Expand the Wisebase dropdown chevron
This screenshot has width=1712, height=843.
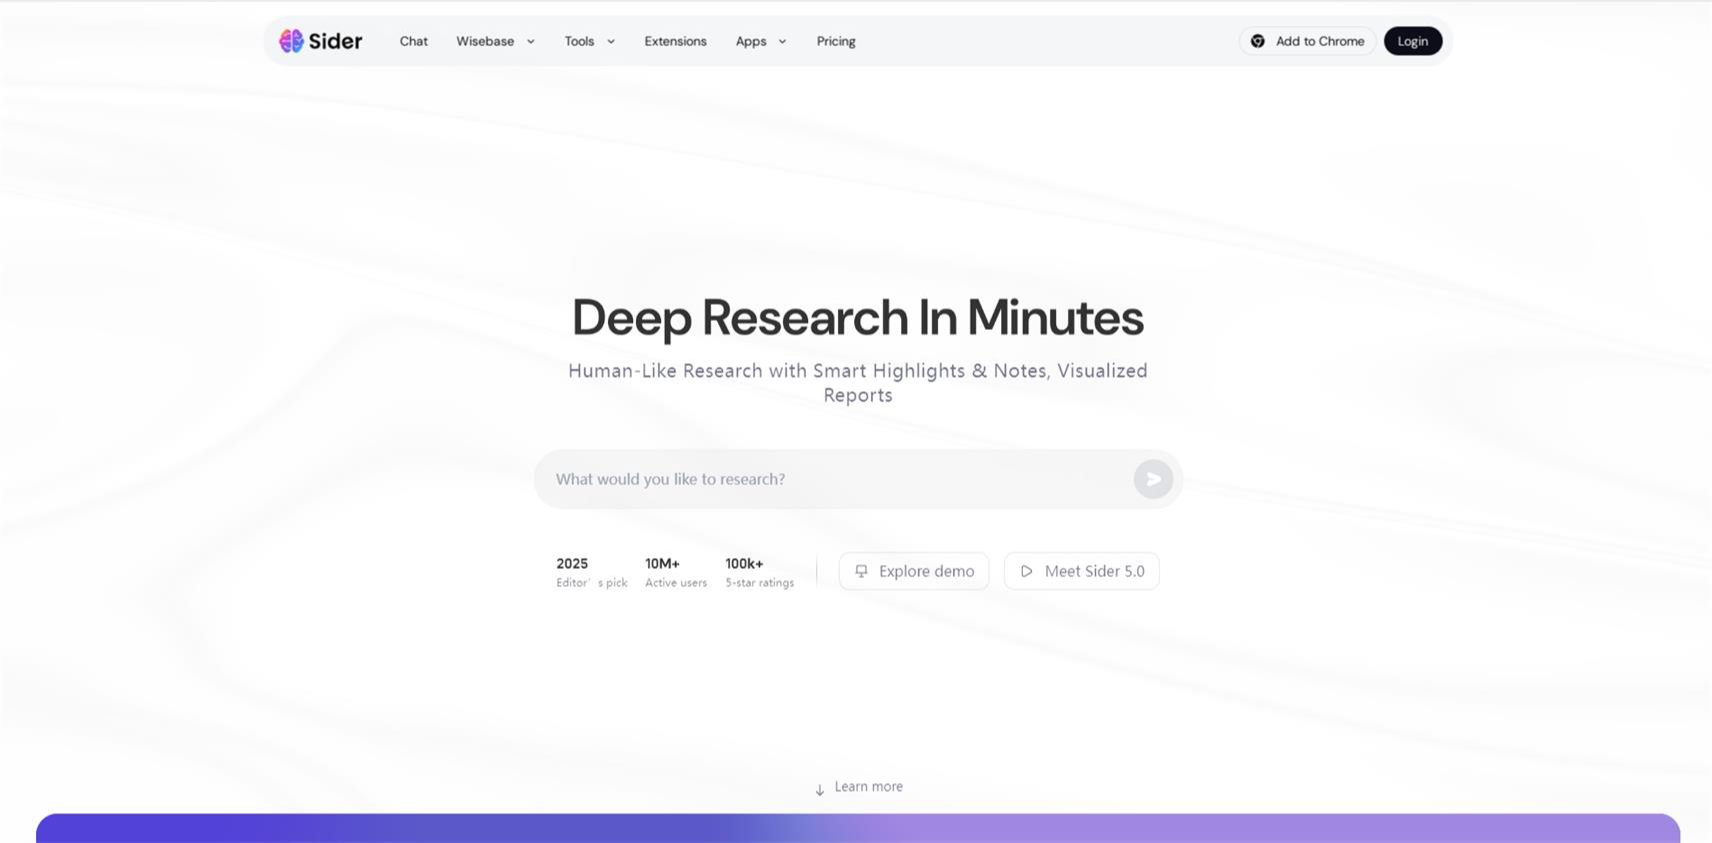click(531, 42)
